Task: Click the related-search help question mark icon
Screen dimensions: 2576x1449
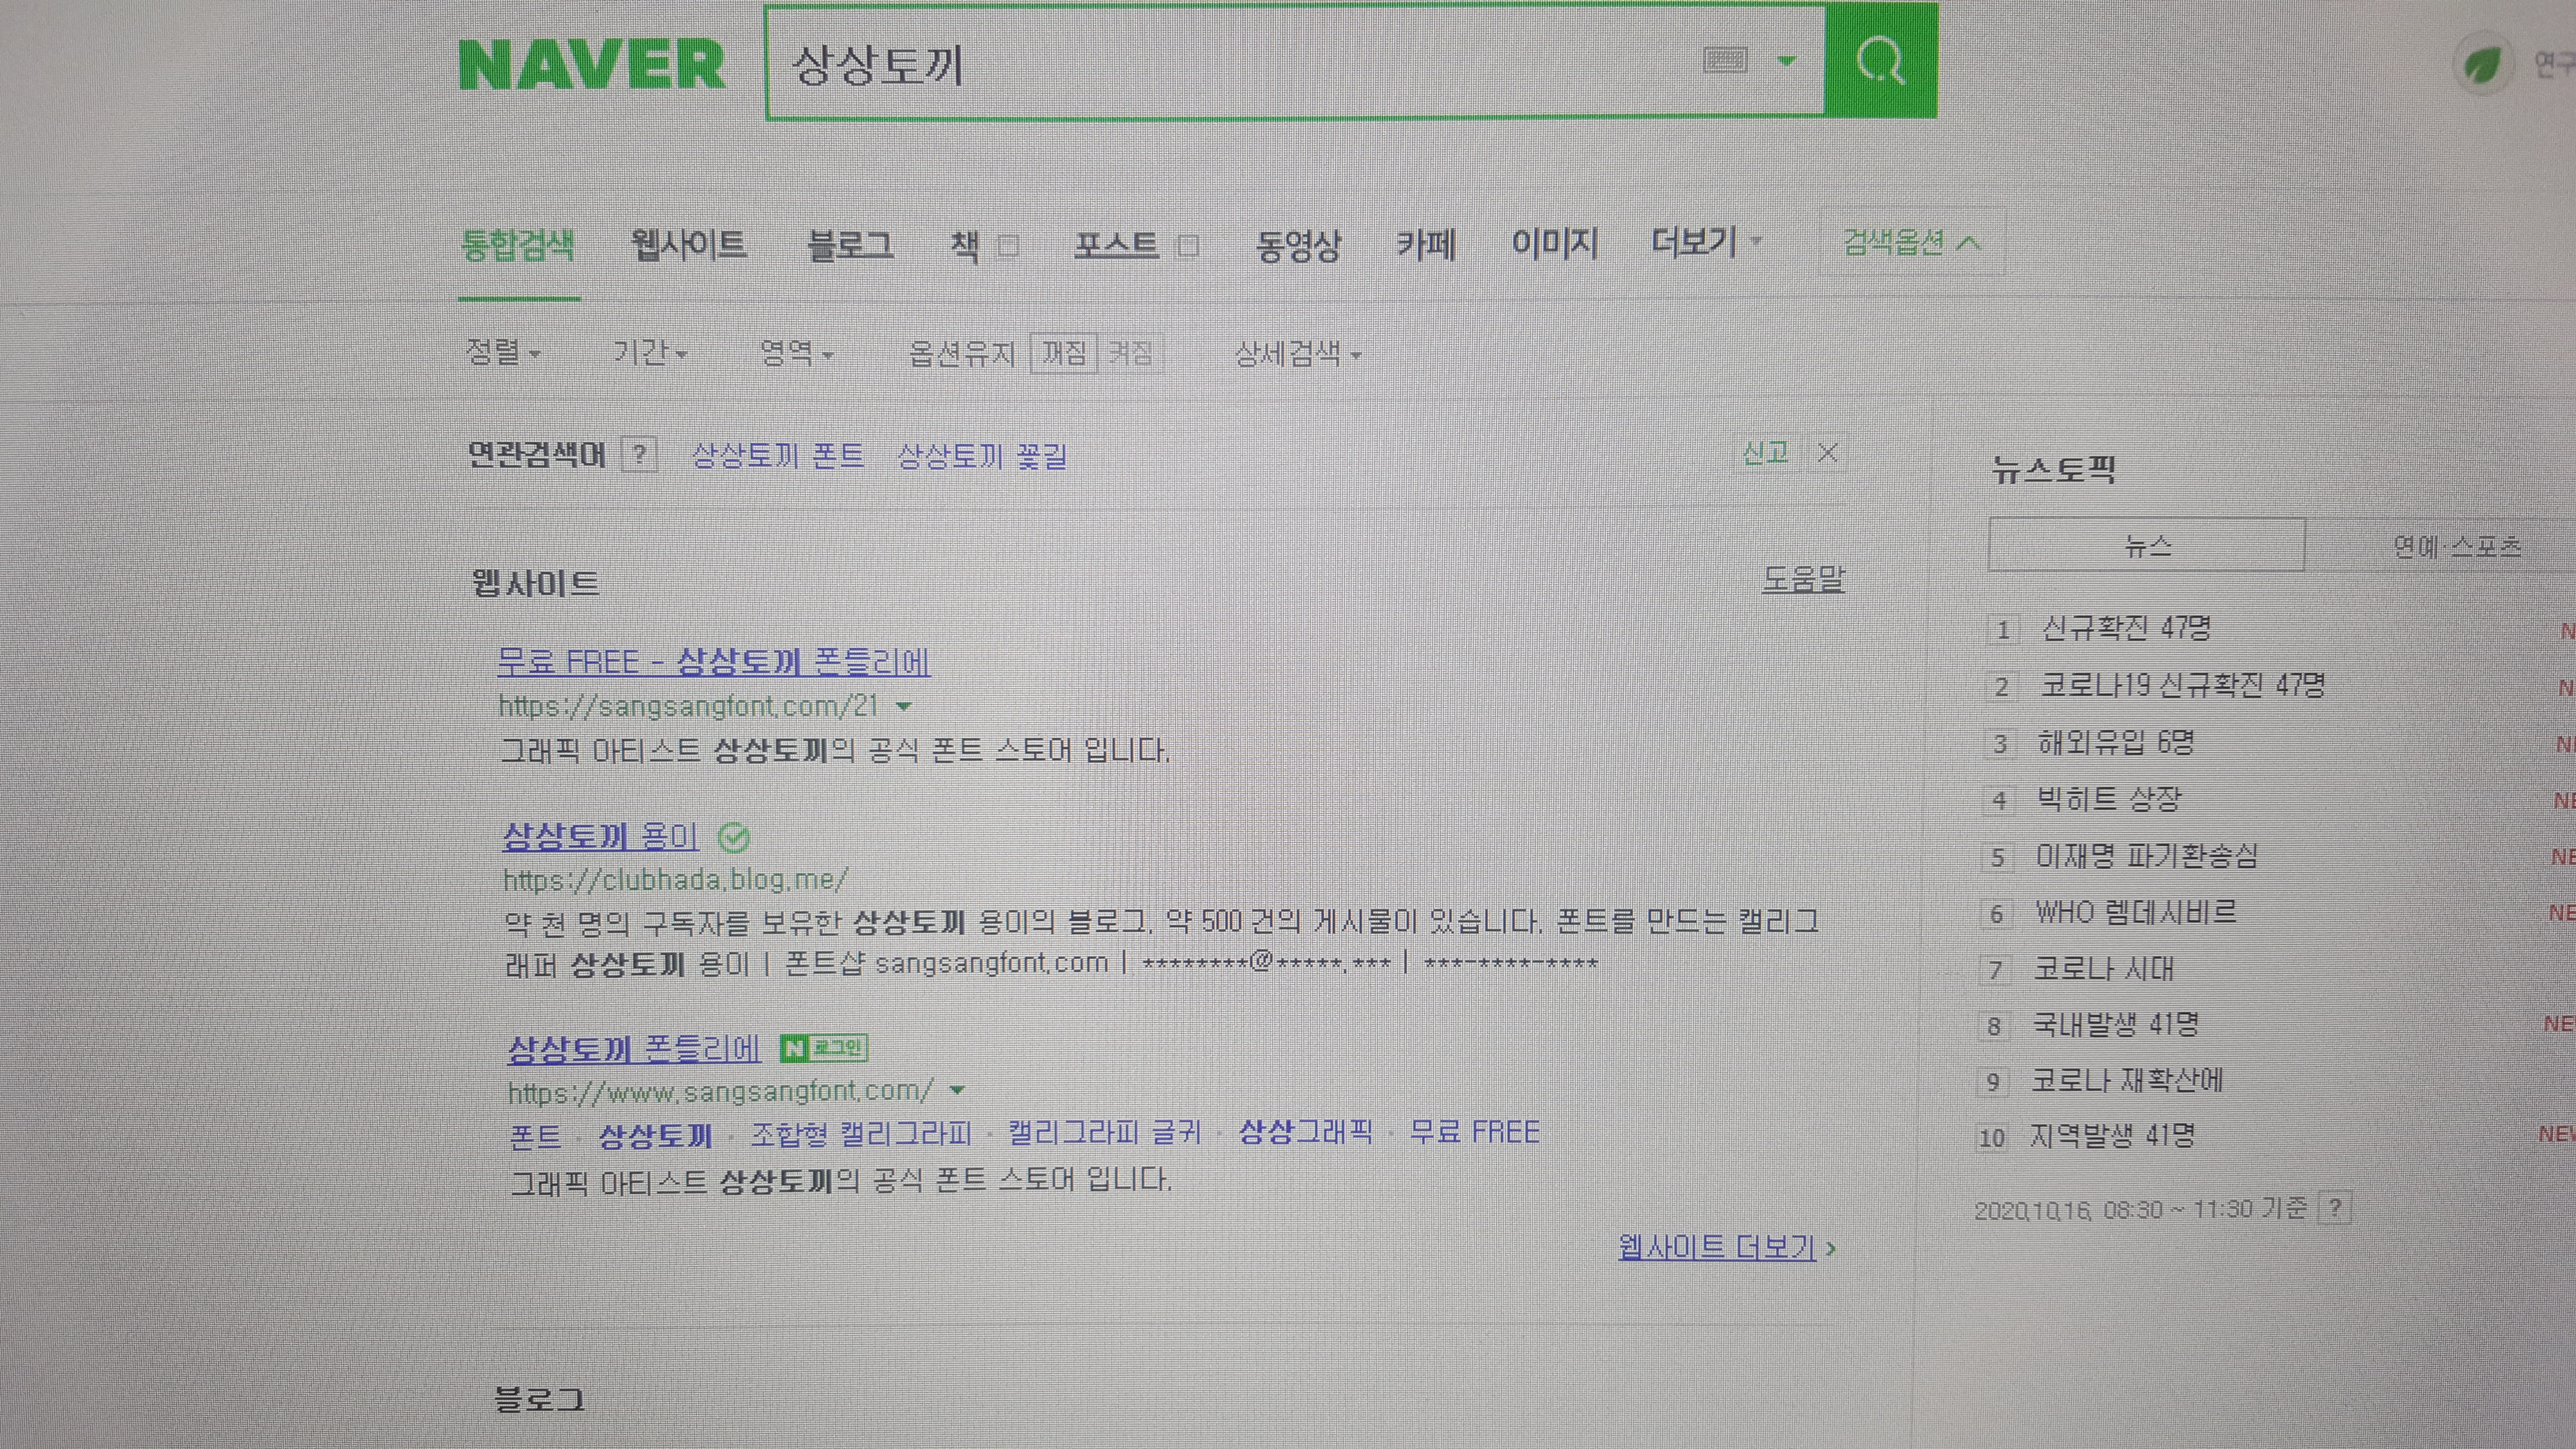Action: [x=640, y=456]
